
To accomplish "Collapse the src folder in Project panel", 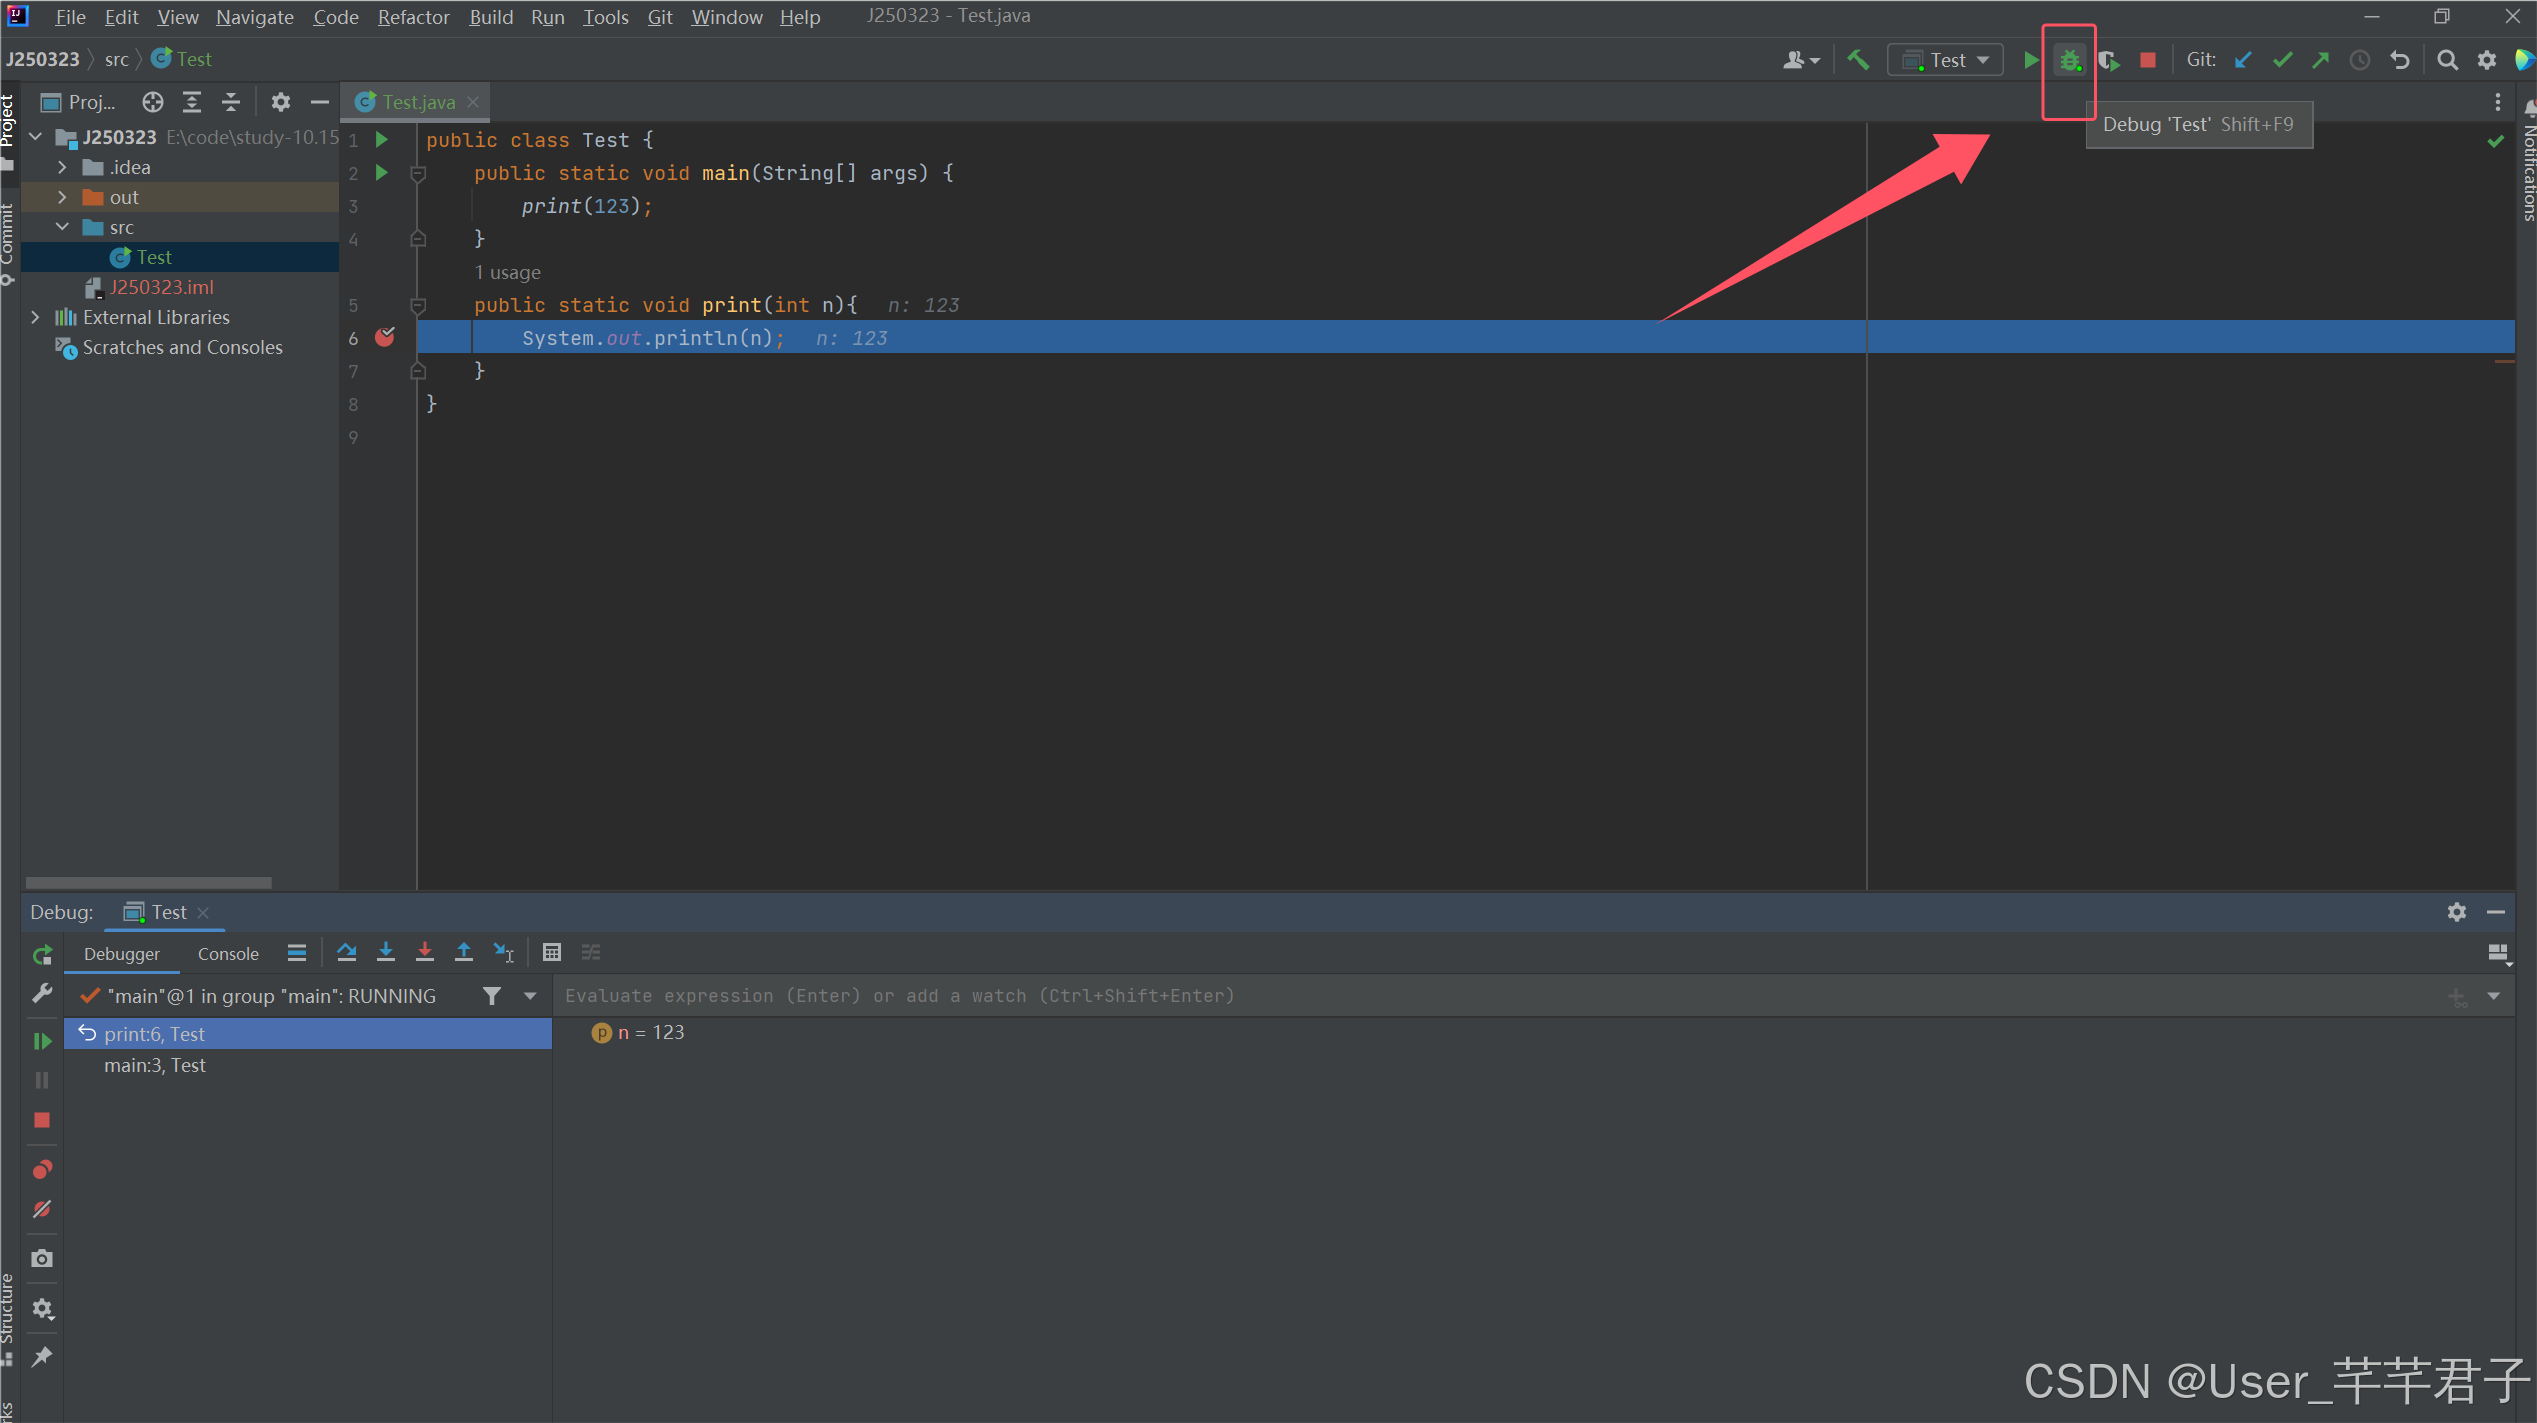I will 62,227.
